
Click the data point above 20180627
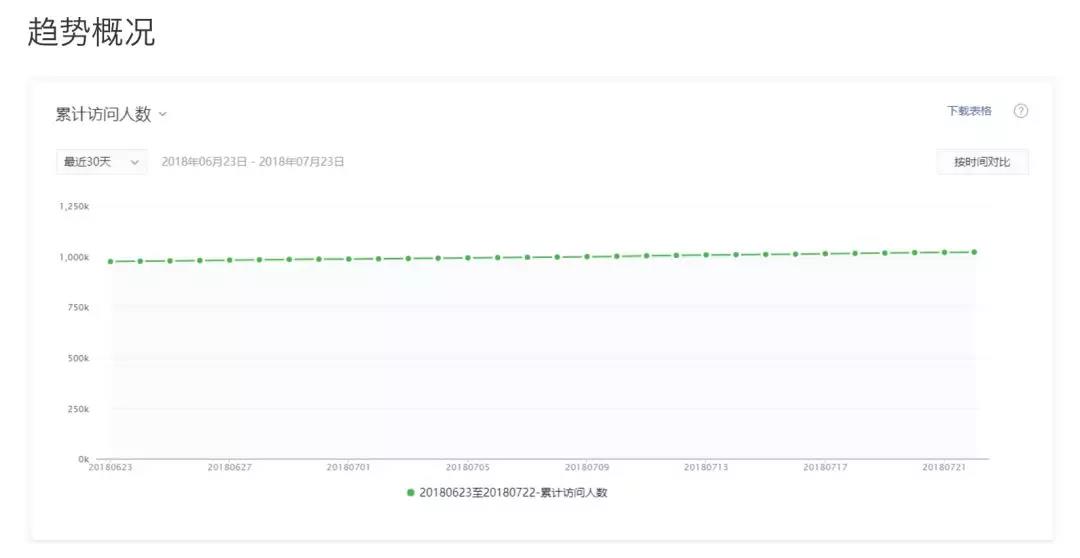[229, 260]
